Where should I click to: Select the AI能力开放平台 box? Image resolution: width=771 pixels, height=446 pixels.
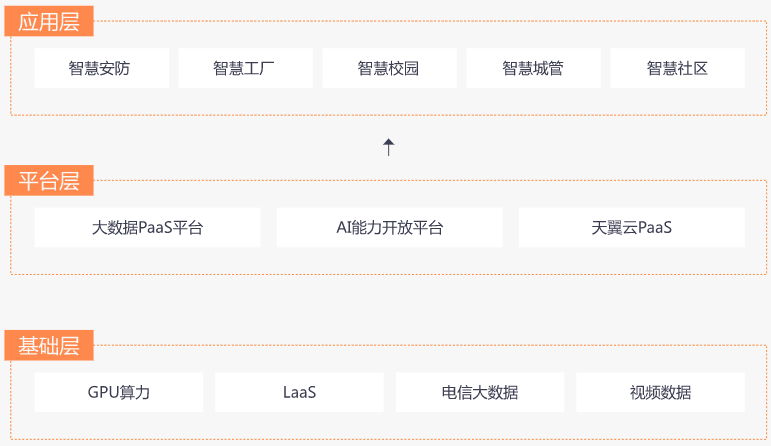pyautogui.click(x=389, y=227)
